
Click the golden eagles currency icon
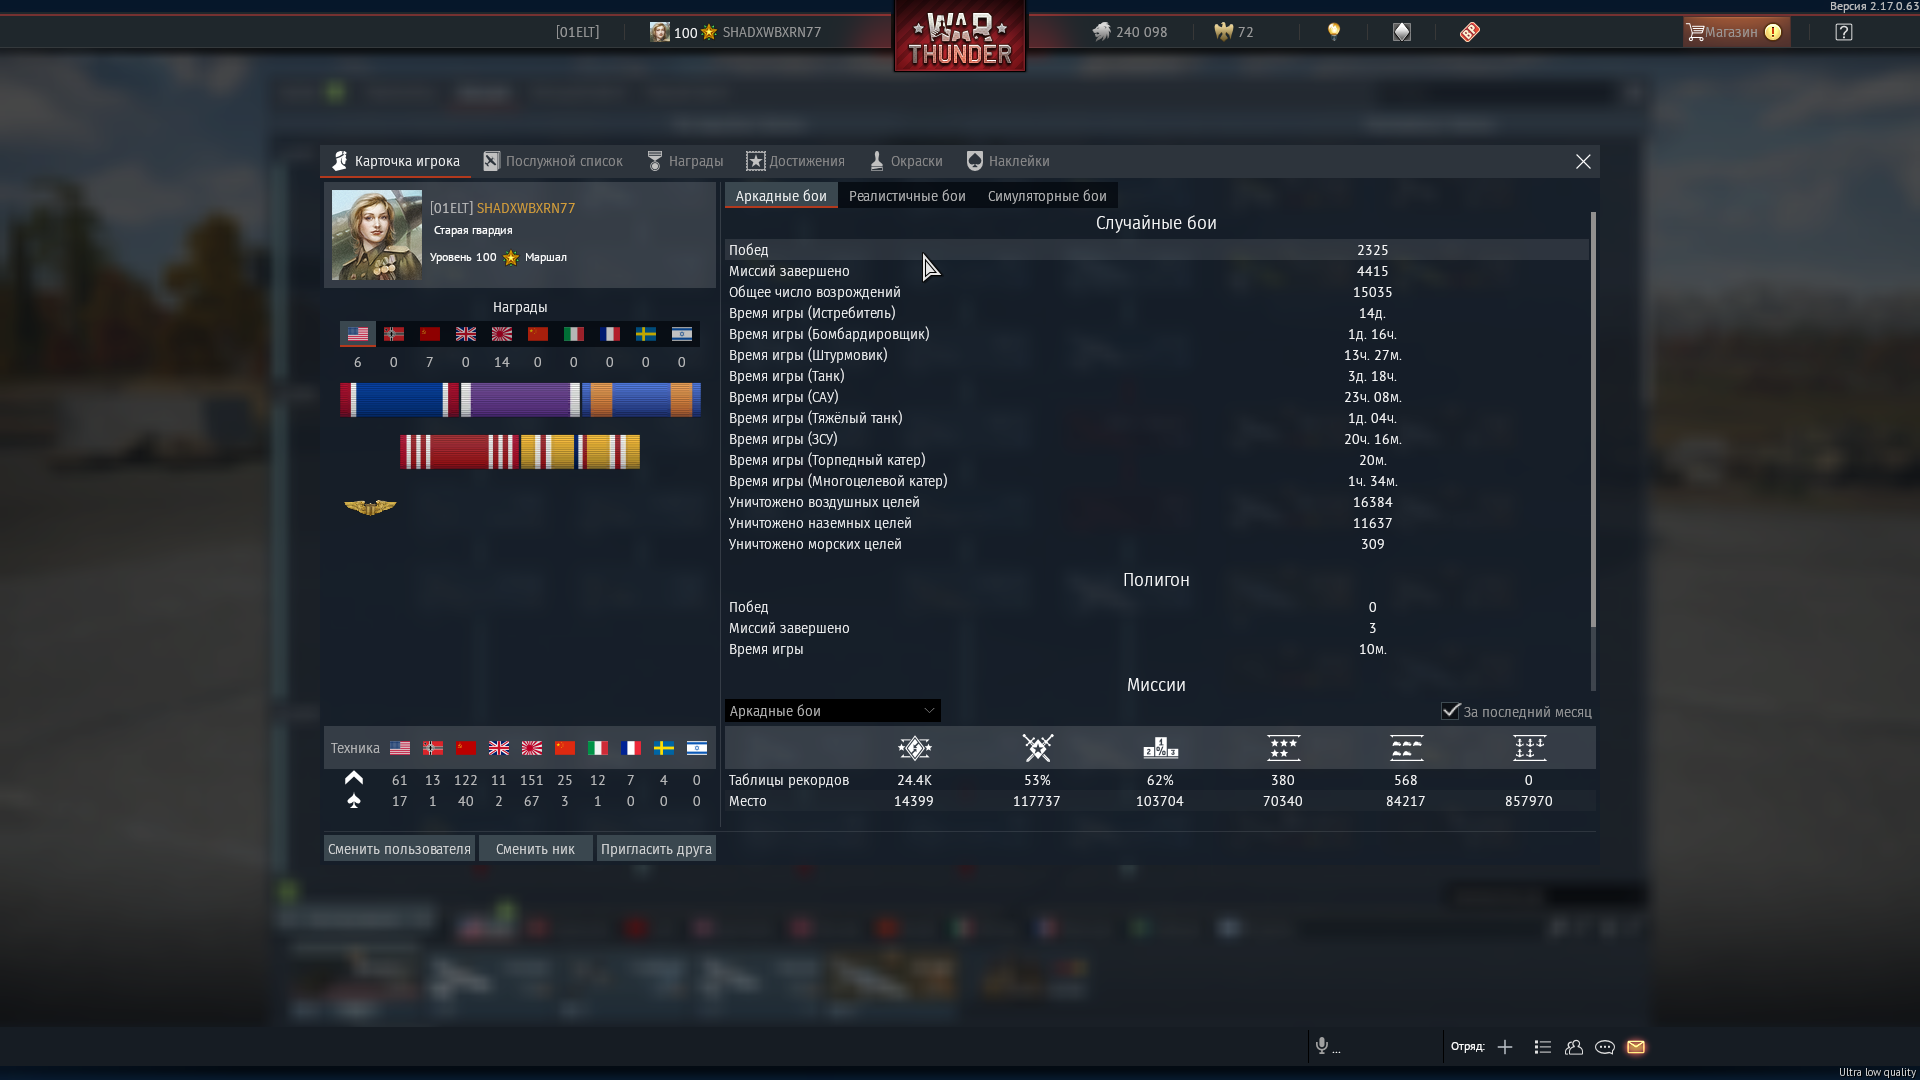[x=1223, y=32]
